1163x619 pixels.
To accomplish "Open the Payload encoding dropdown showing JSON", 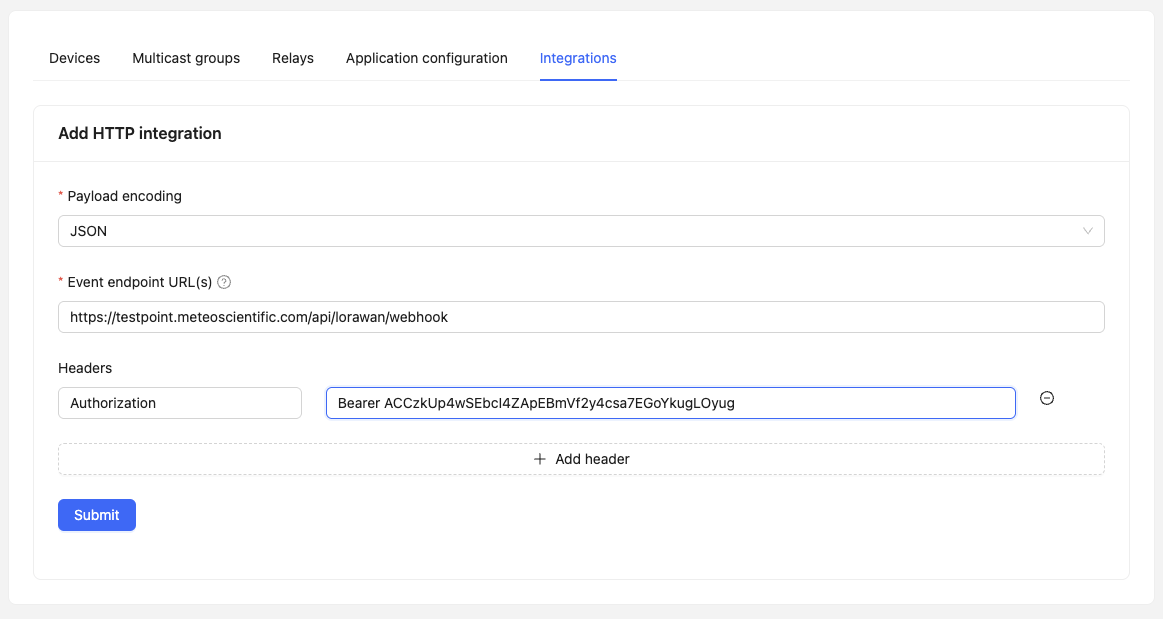I will (x=580, y=231).
